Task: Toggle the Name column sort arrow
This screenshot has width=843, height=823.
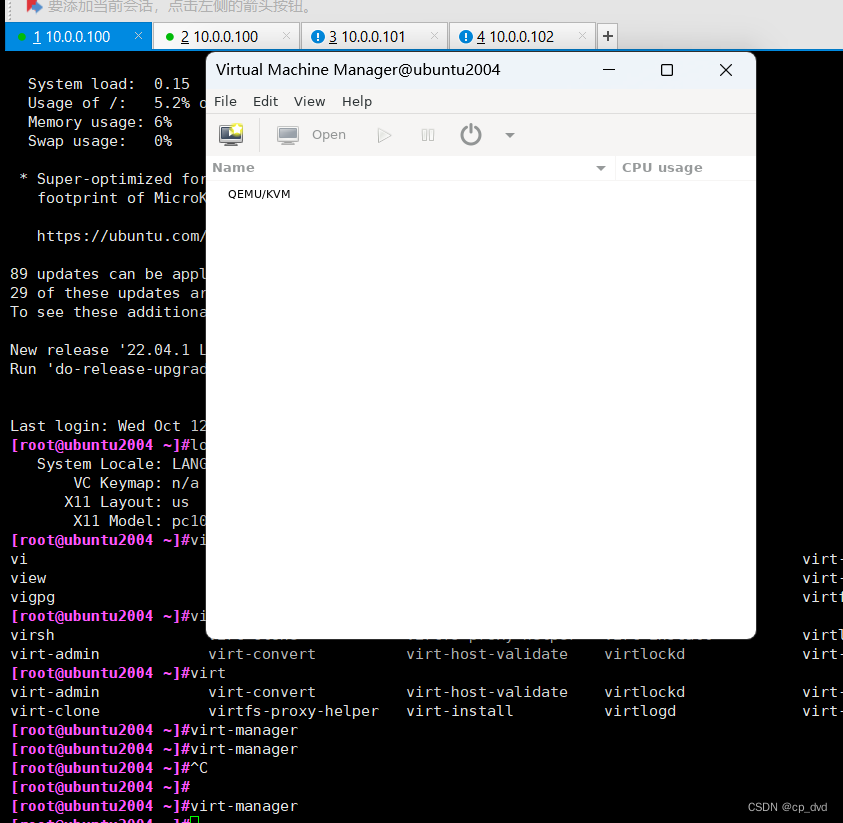Action: (x=601, y=168)
